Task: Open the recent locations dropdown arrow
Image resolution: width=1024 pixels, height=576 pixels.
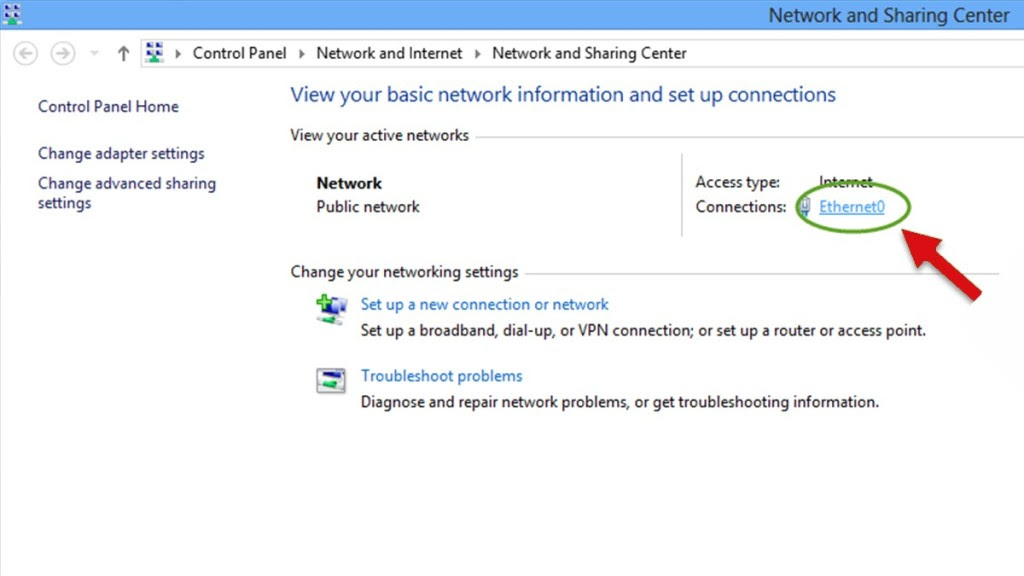Action: click(x=95, y=54)
